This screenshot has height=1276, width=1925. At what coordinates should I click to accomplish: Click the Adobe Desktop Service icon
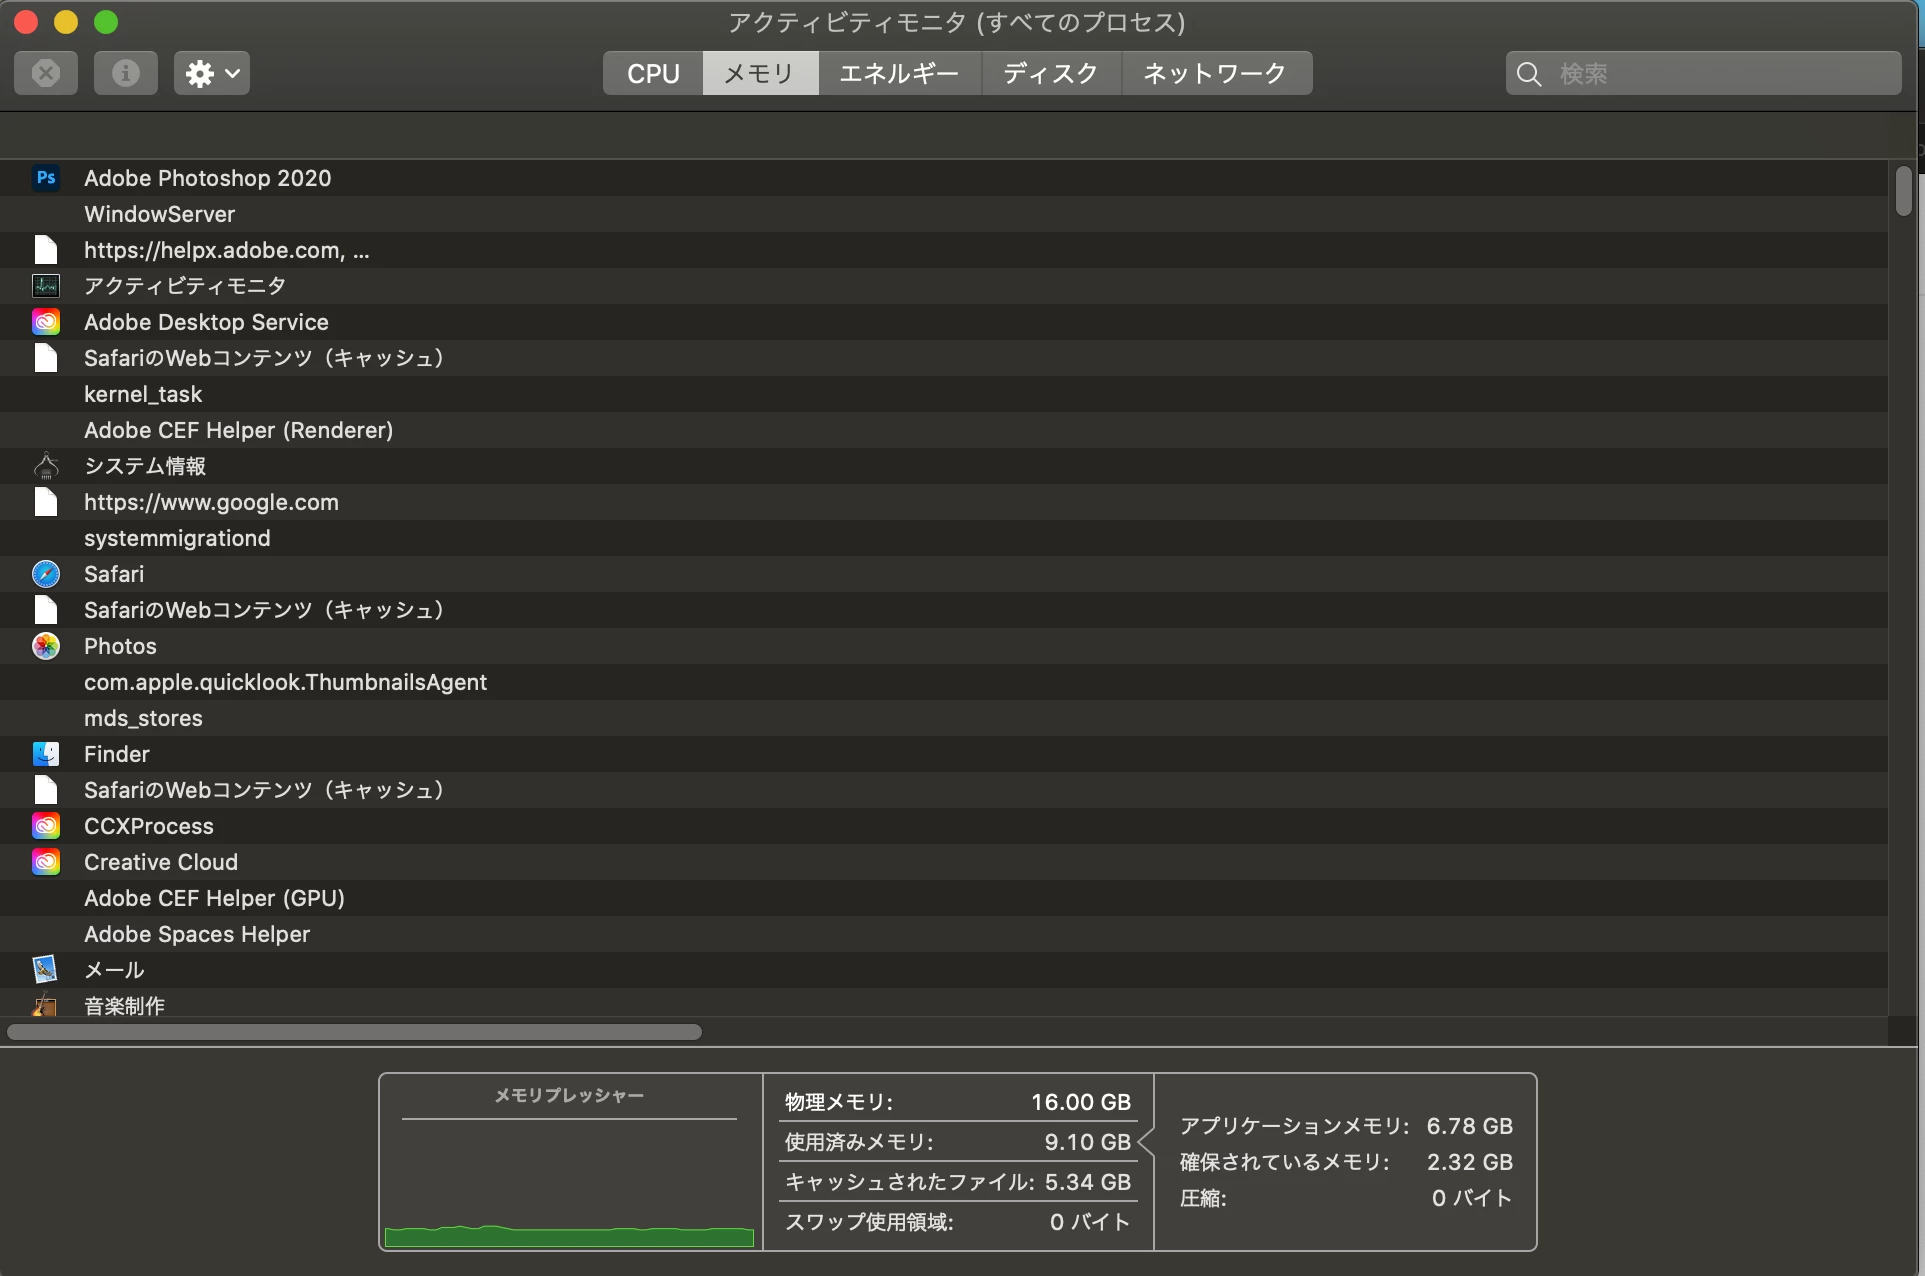coord(46,322)
